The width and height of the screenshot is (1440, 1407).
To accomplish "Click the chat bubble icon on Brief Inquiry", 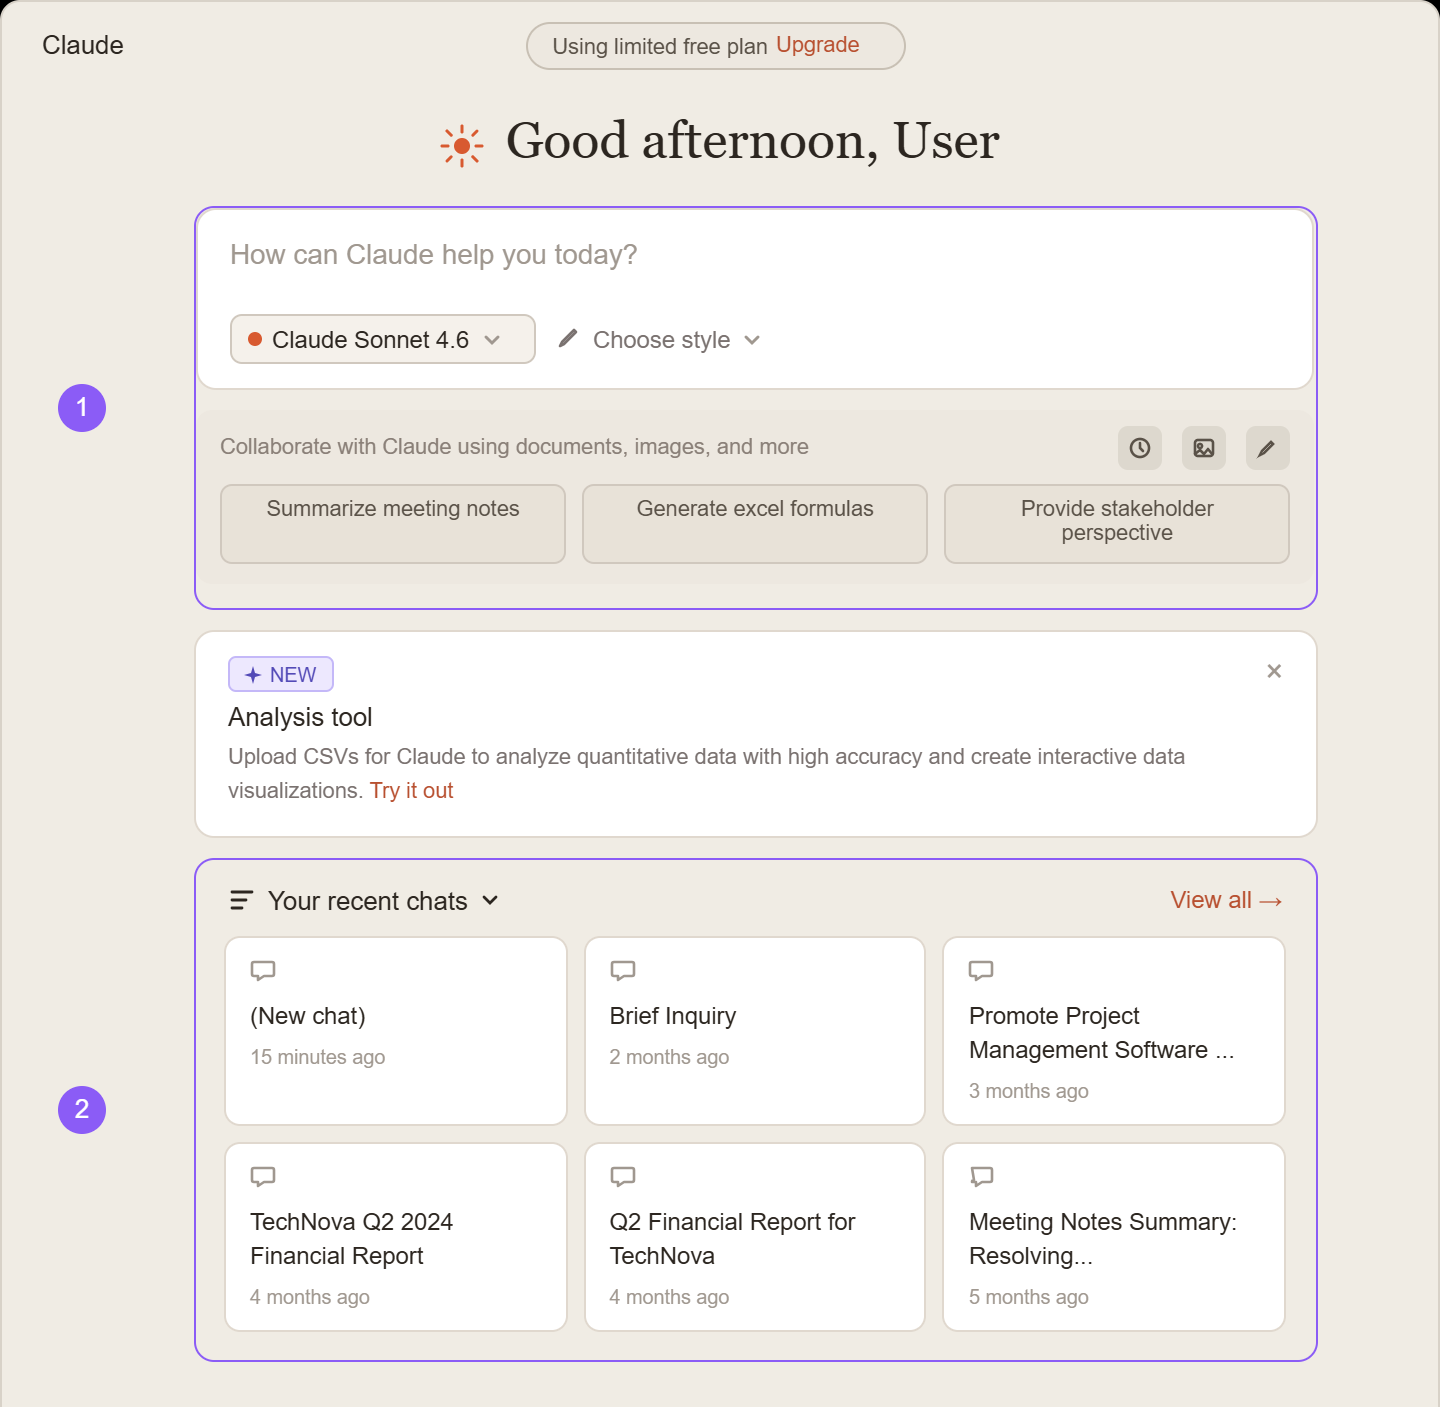I will [623, 970].
